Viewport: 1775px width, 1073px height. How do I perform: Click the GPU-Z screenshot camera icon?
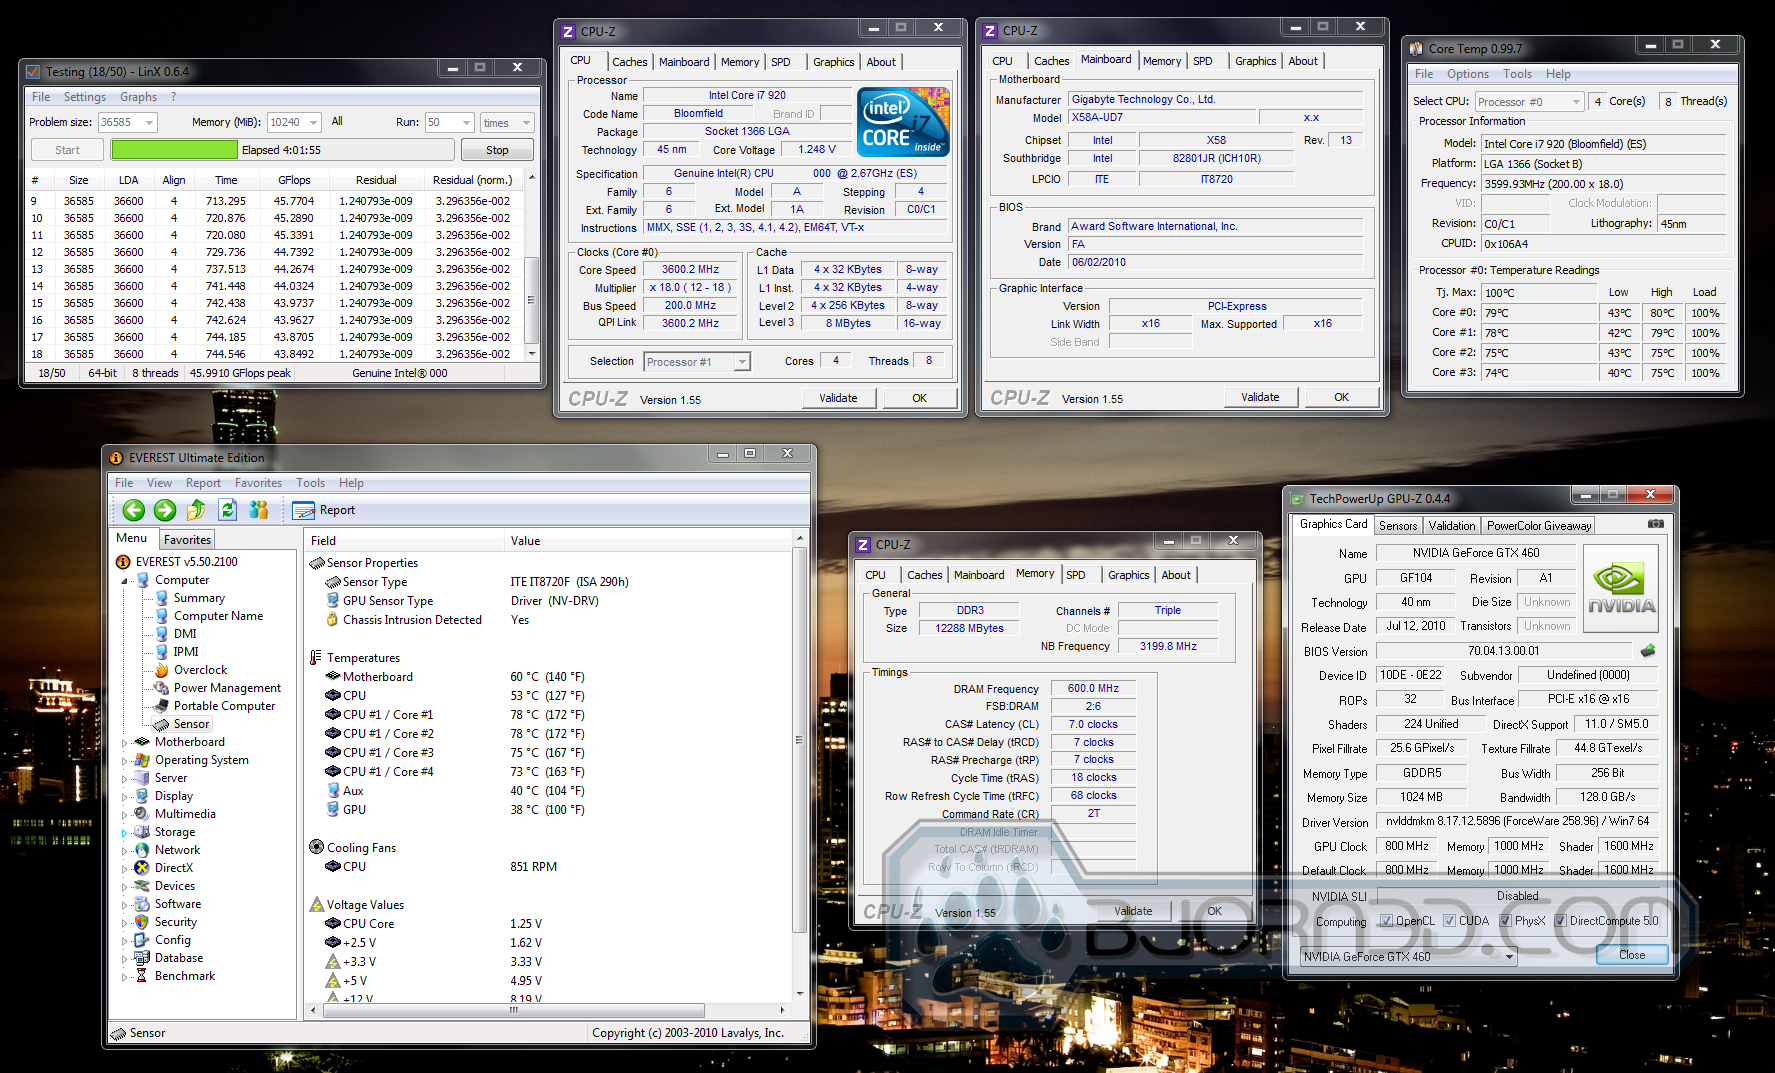1656,524
